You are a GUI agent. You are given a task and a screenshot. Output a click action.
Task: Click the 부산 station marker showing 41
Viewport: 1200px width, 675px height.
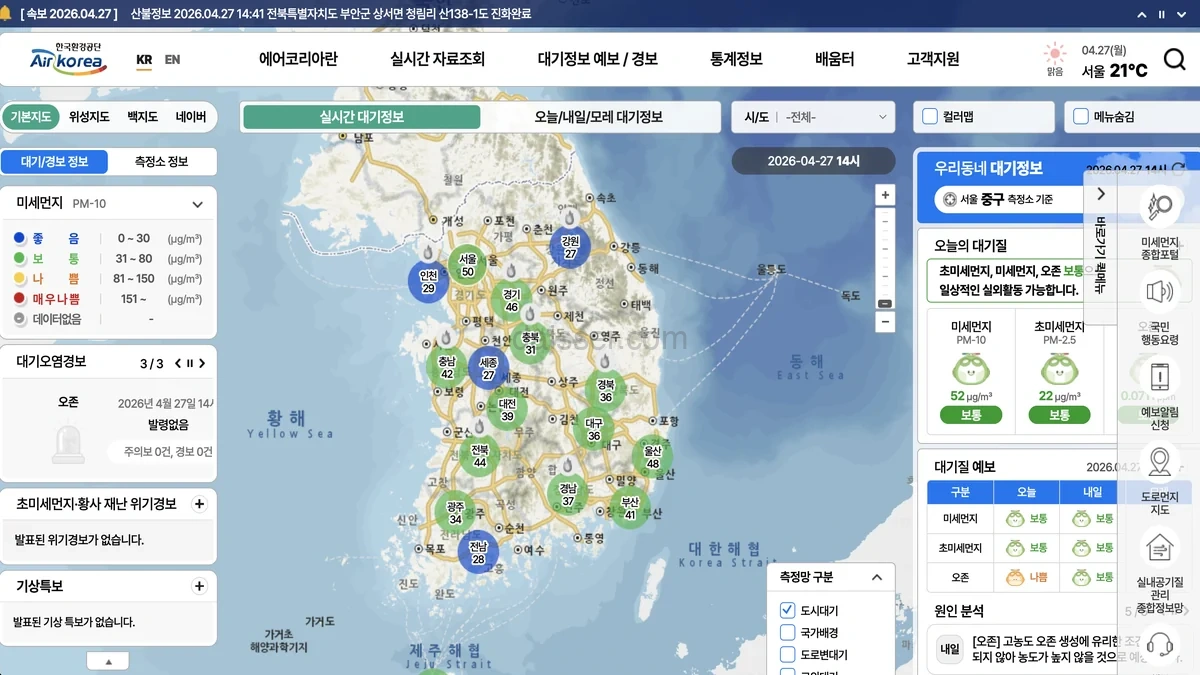point(630,508)
